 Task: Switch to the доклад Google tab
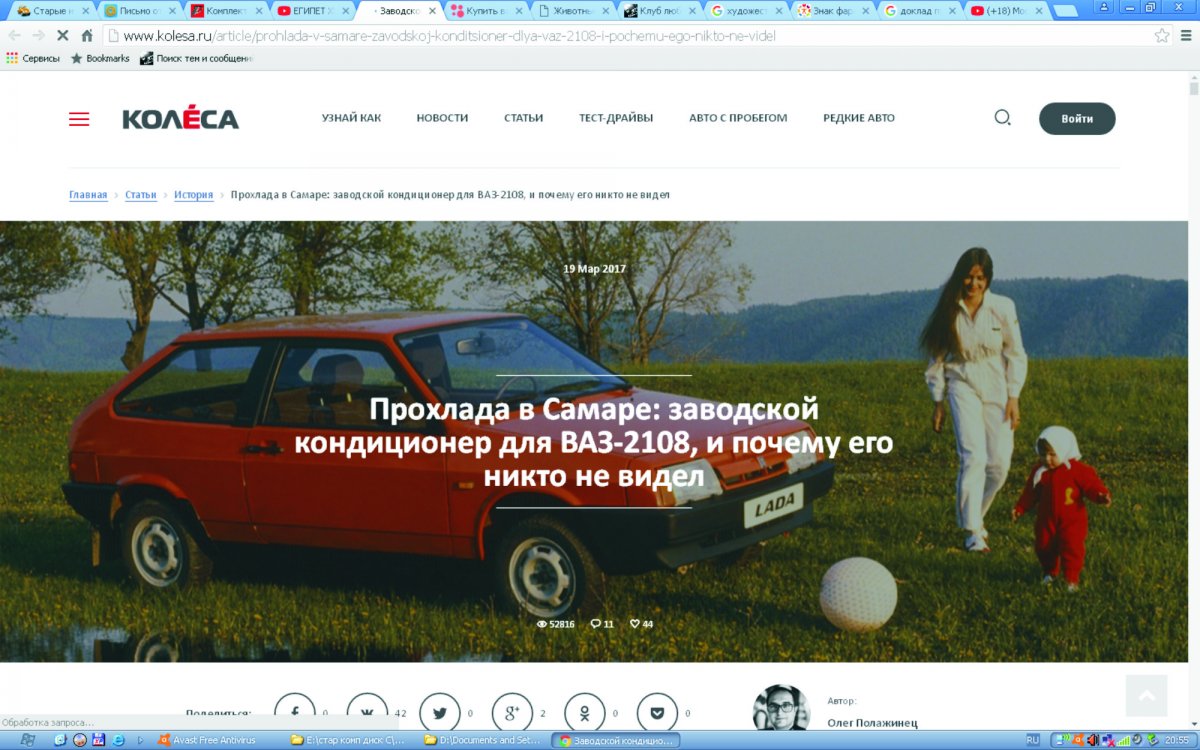click(x=921, y=11)
